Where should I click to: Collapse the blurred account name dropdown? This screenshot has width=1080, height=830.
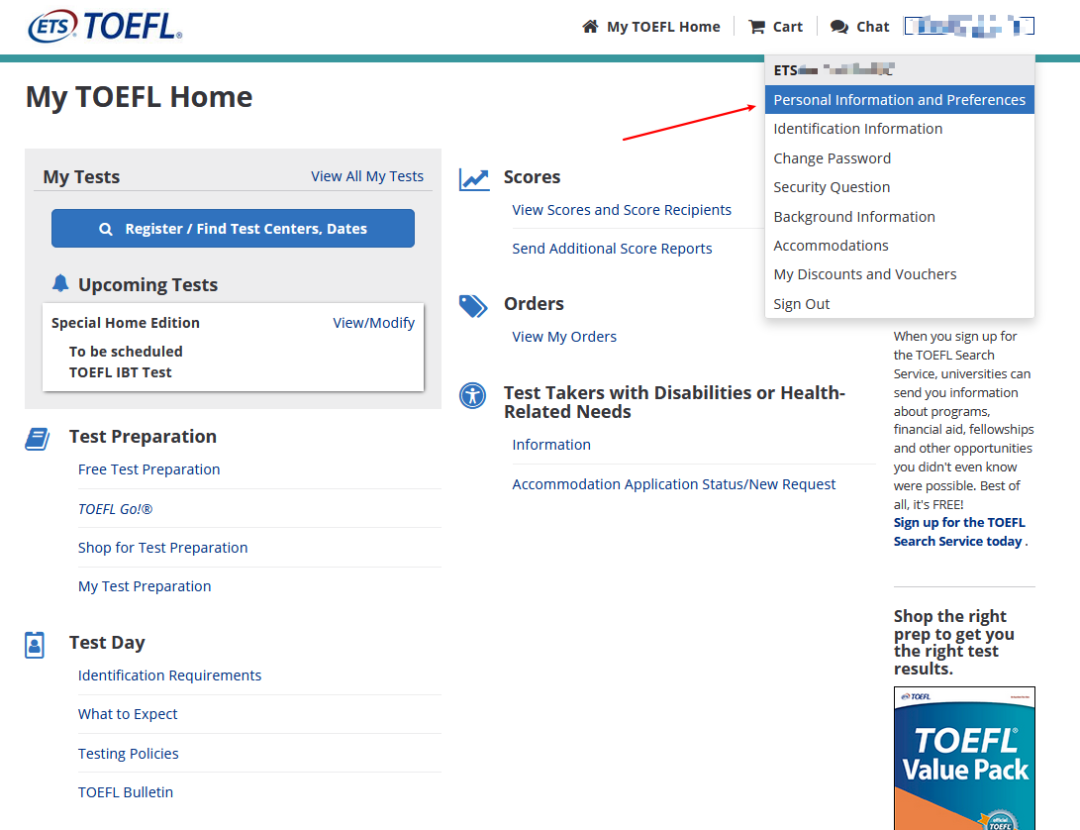[969, 27]
